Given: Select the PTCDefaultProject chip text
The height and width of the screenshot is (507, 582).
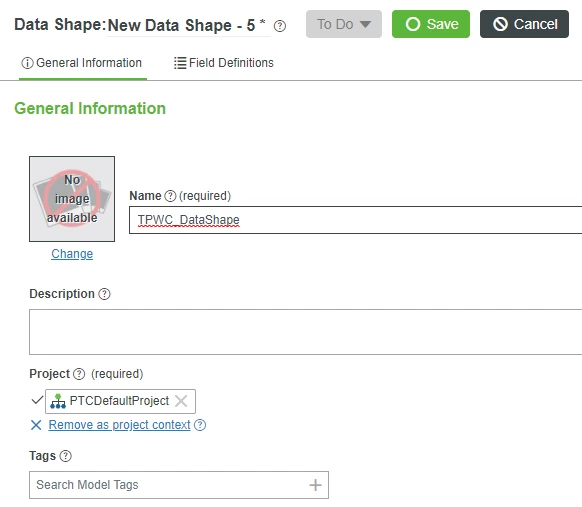Looking at the screenshot, I should tap(119, 401).
